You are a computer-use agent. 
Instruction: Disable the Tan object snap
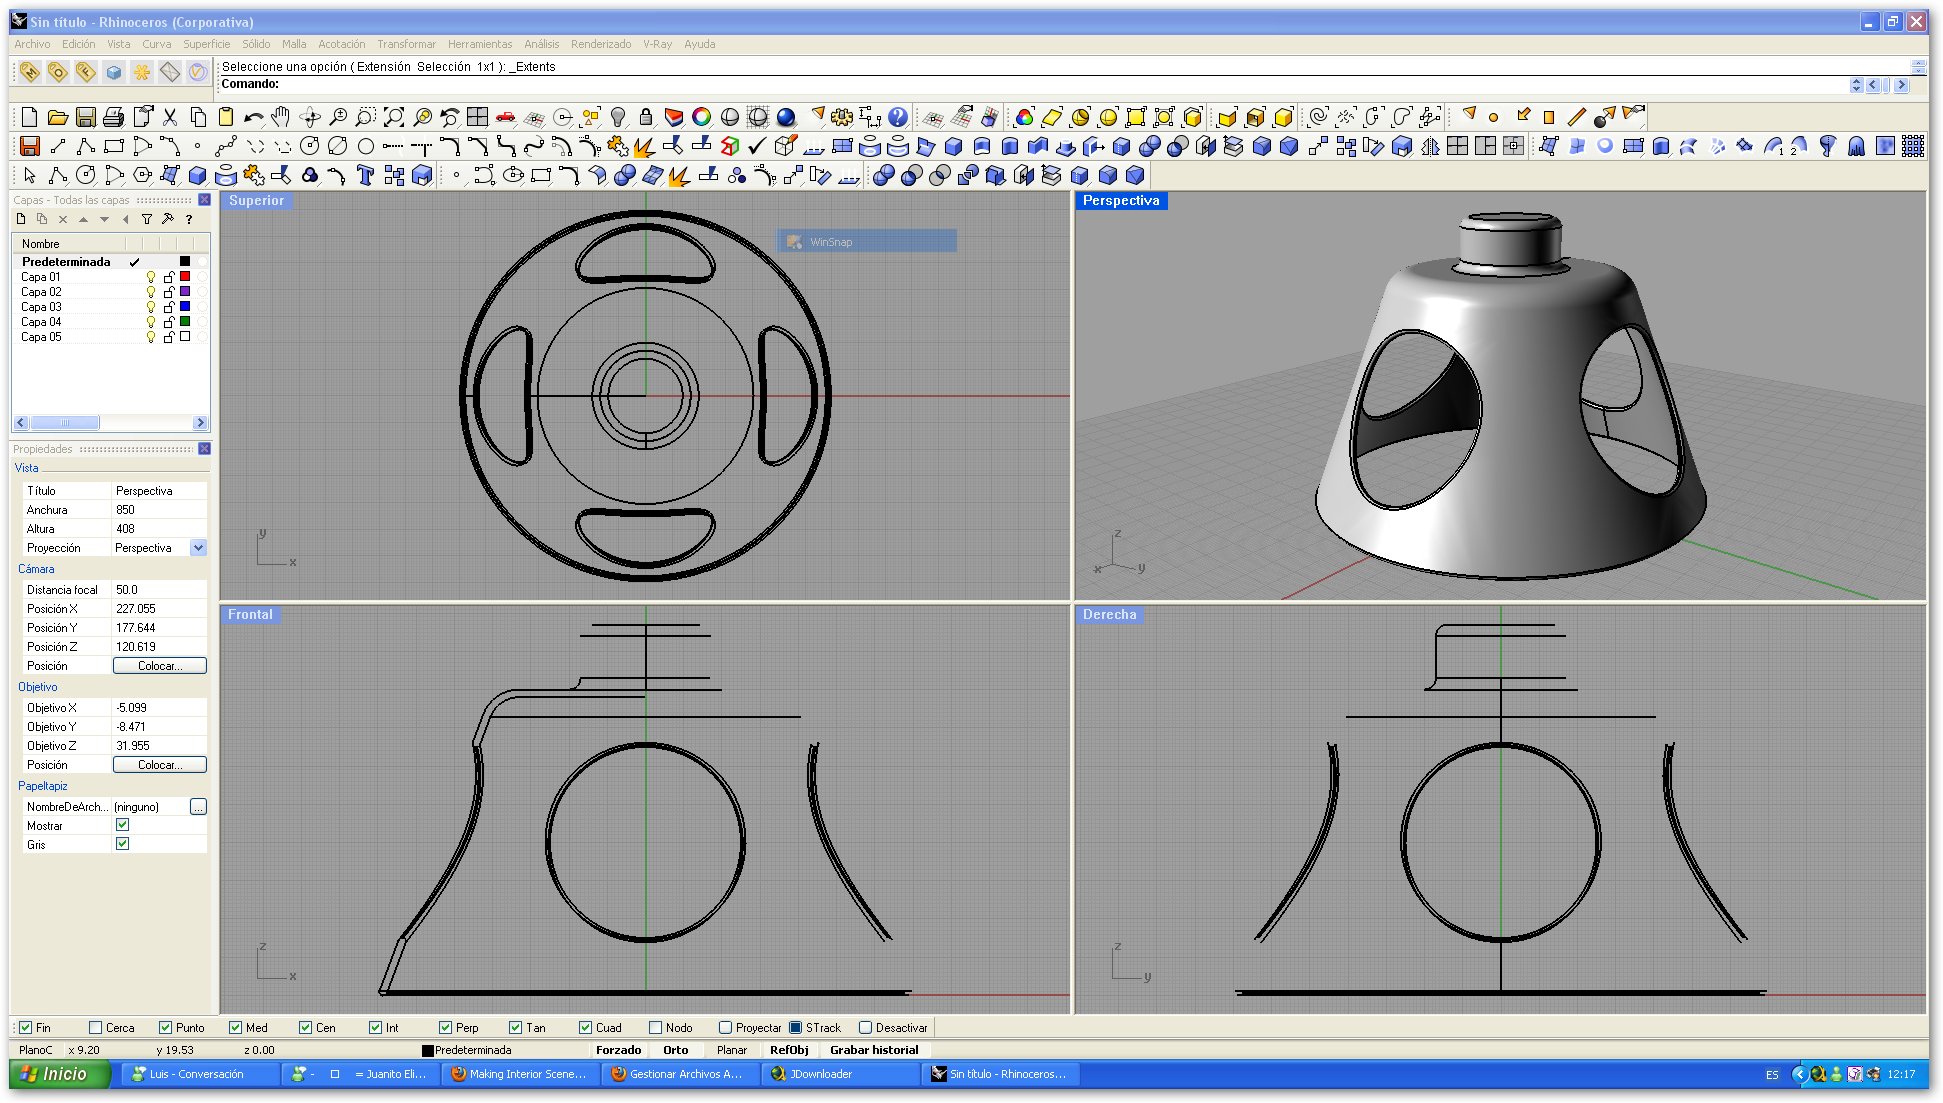pos(515,1027)
